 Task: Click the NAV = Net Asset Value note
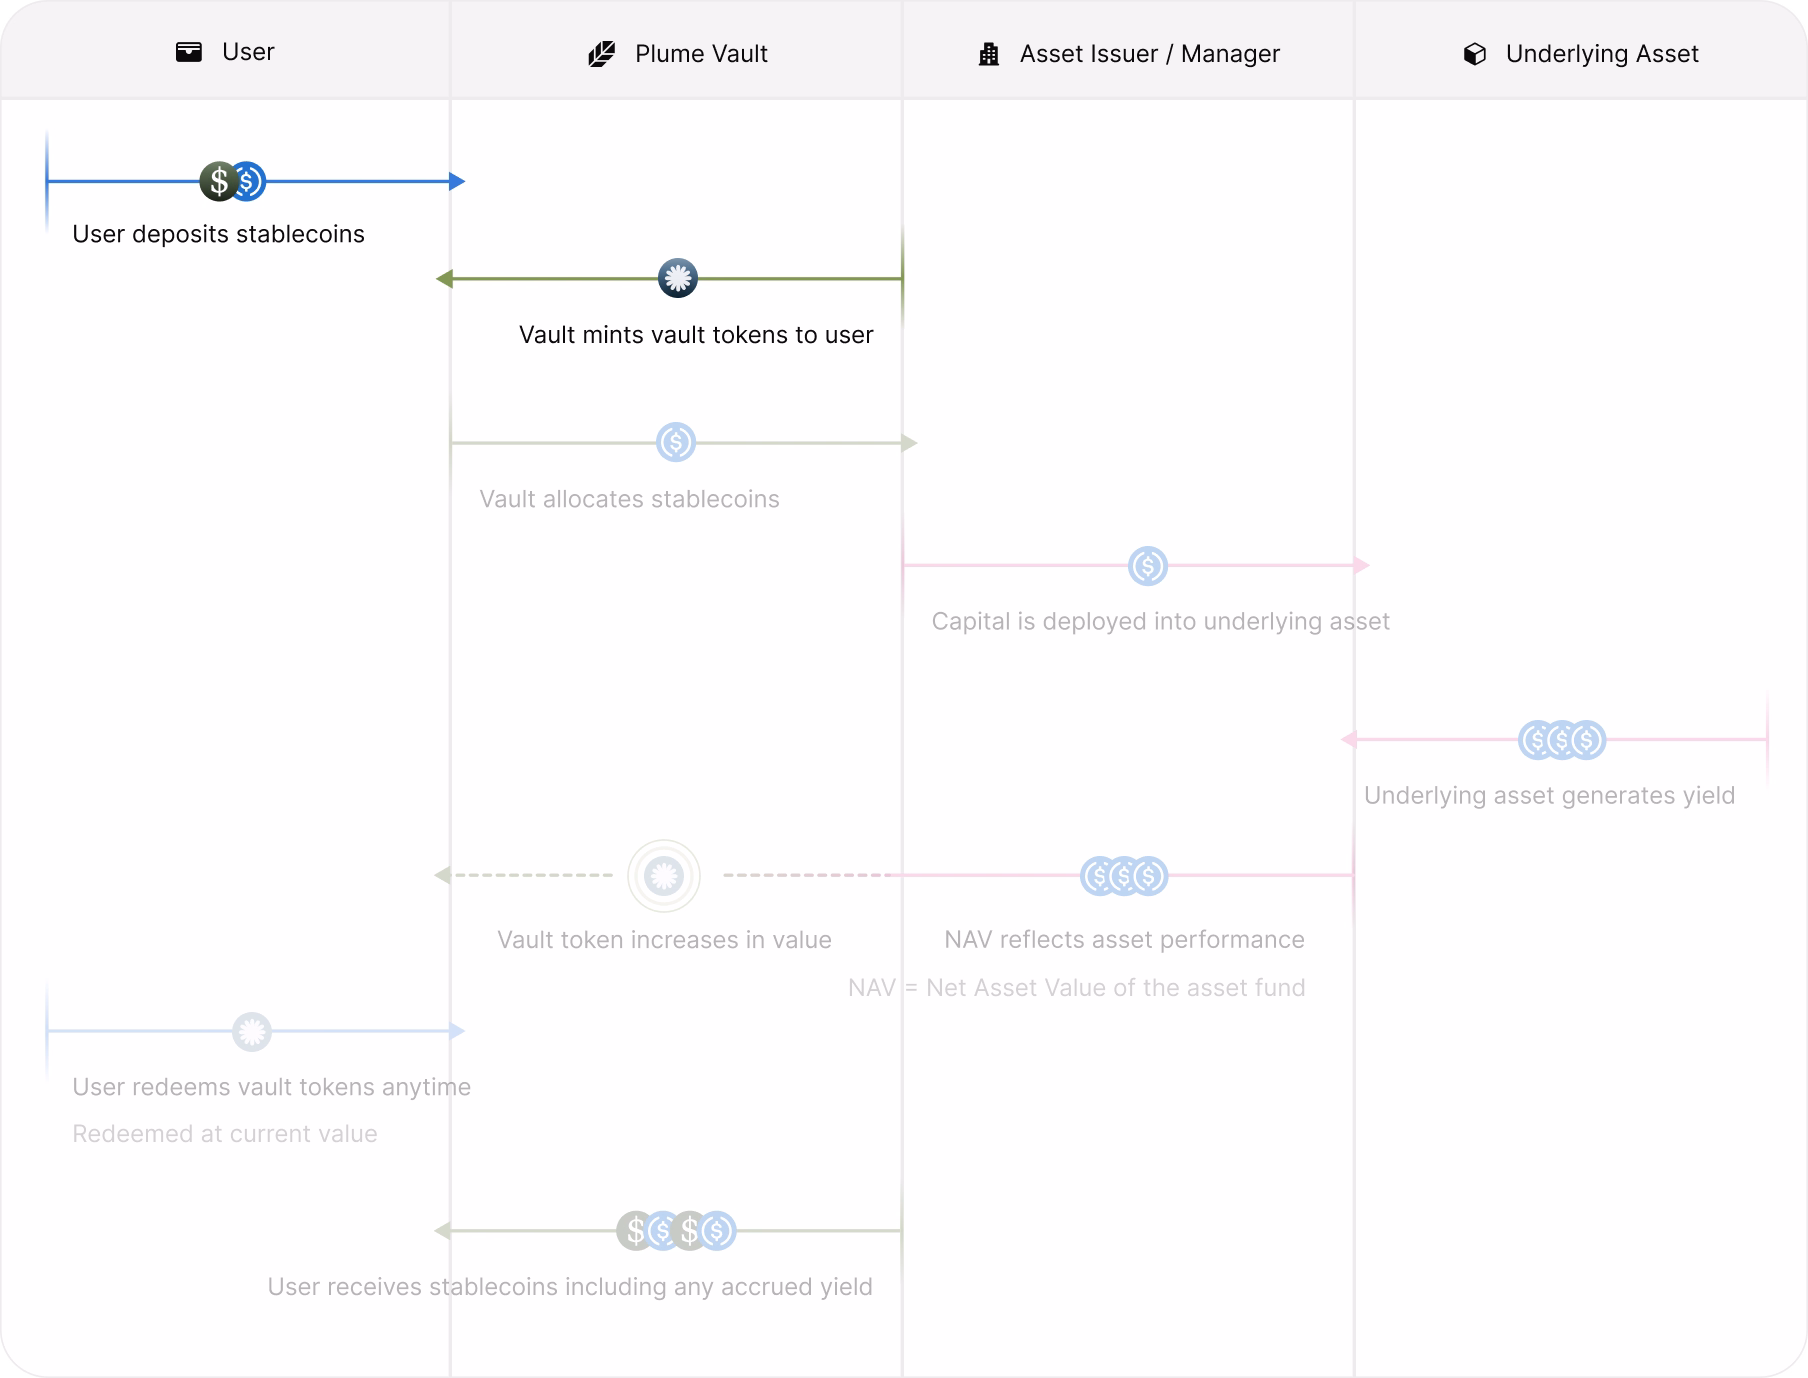click(1076, 988)
